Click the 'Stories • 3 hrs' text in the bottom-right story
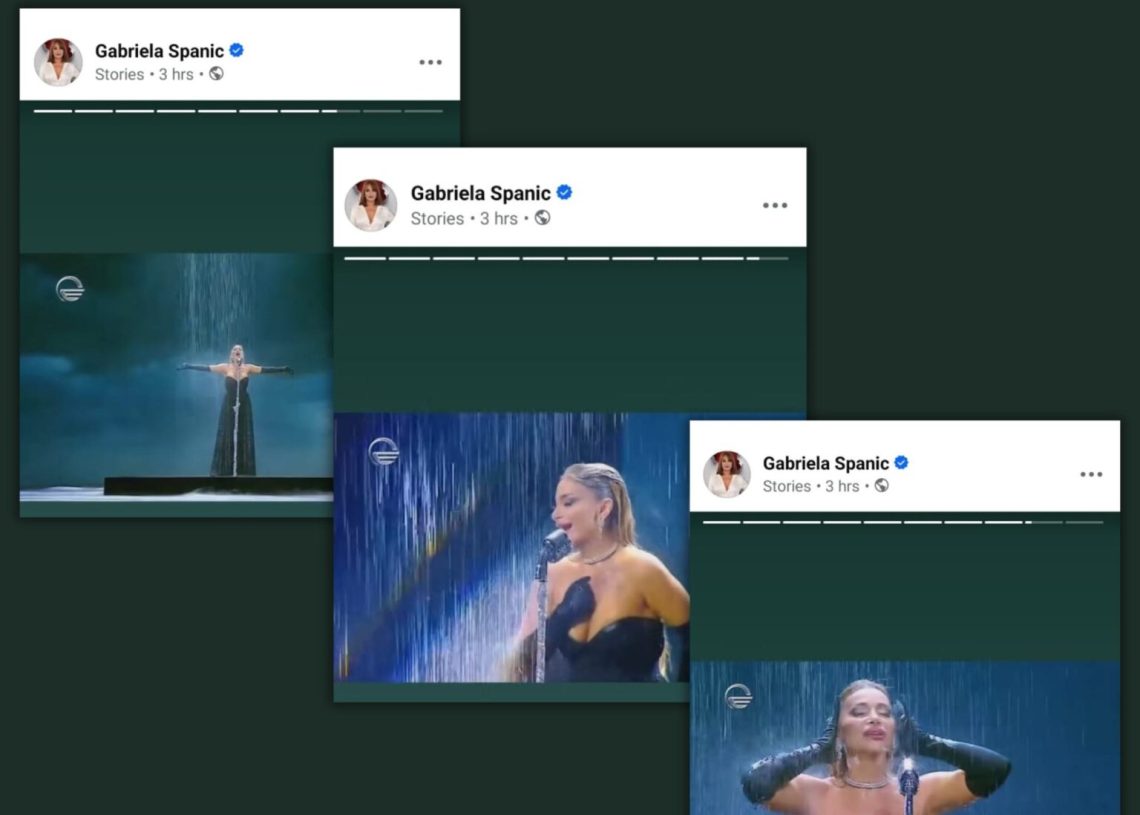Screen dimensions: 1140x815 tap(811, 486)
